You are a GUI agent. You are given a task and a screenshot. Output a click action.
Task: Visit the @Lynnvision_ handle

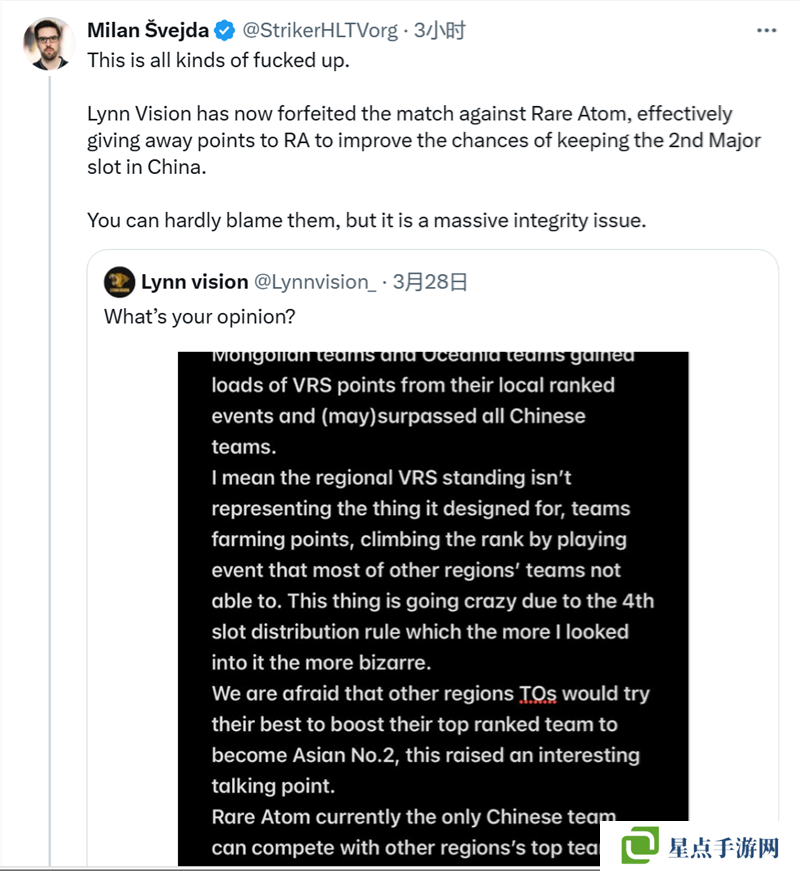pyautogui.click(x=315, y=282)
